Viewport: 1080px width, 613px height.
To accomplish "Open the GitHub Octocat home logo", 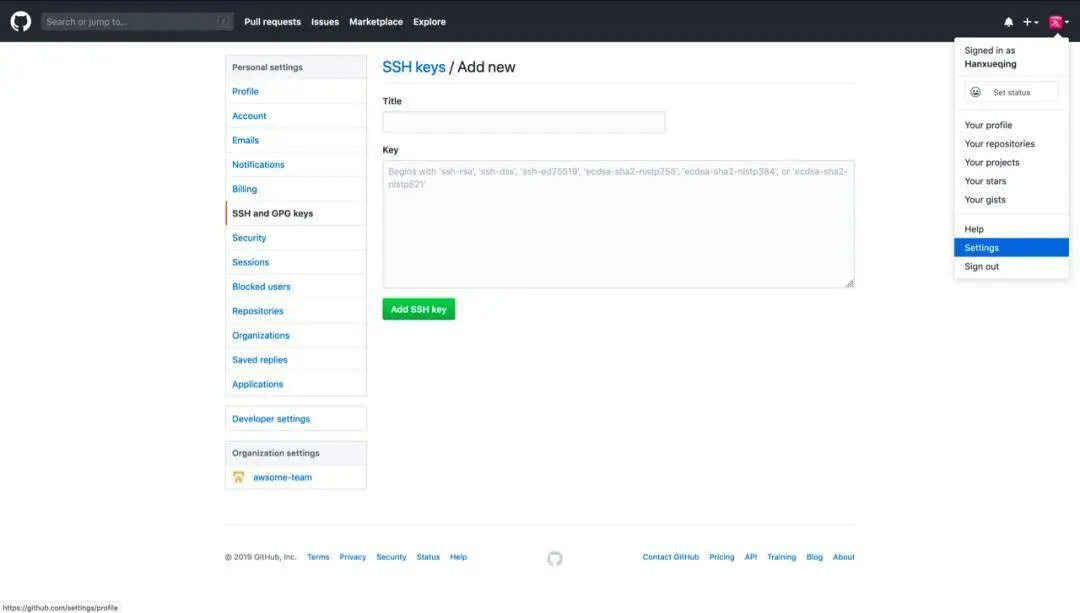I will 21,21.
